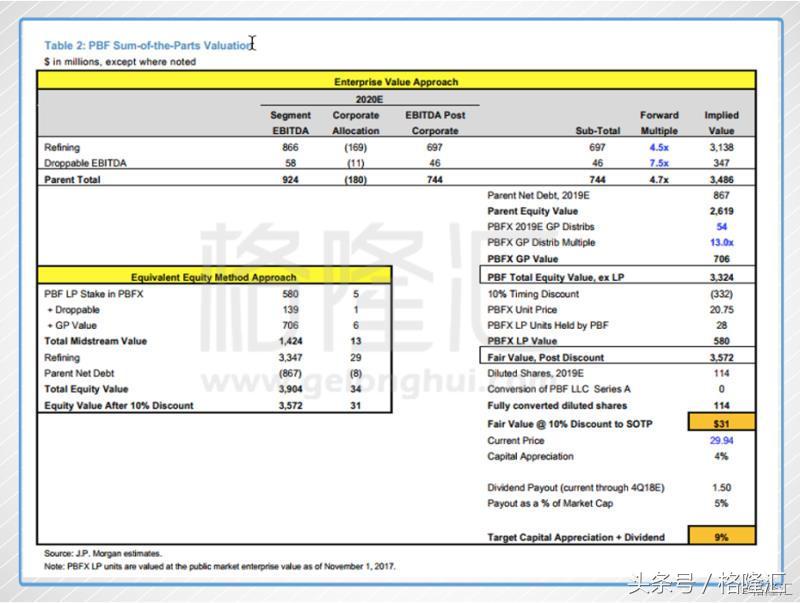Select the unit price value "20.75"
Image resolution: width=800 pixels, height=603 pixels.
721,310
